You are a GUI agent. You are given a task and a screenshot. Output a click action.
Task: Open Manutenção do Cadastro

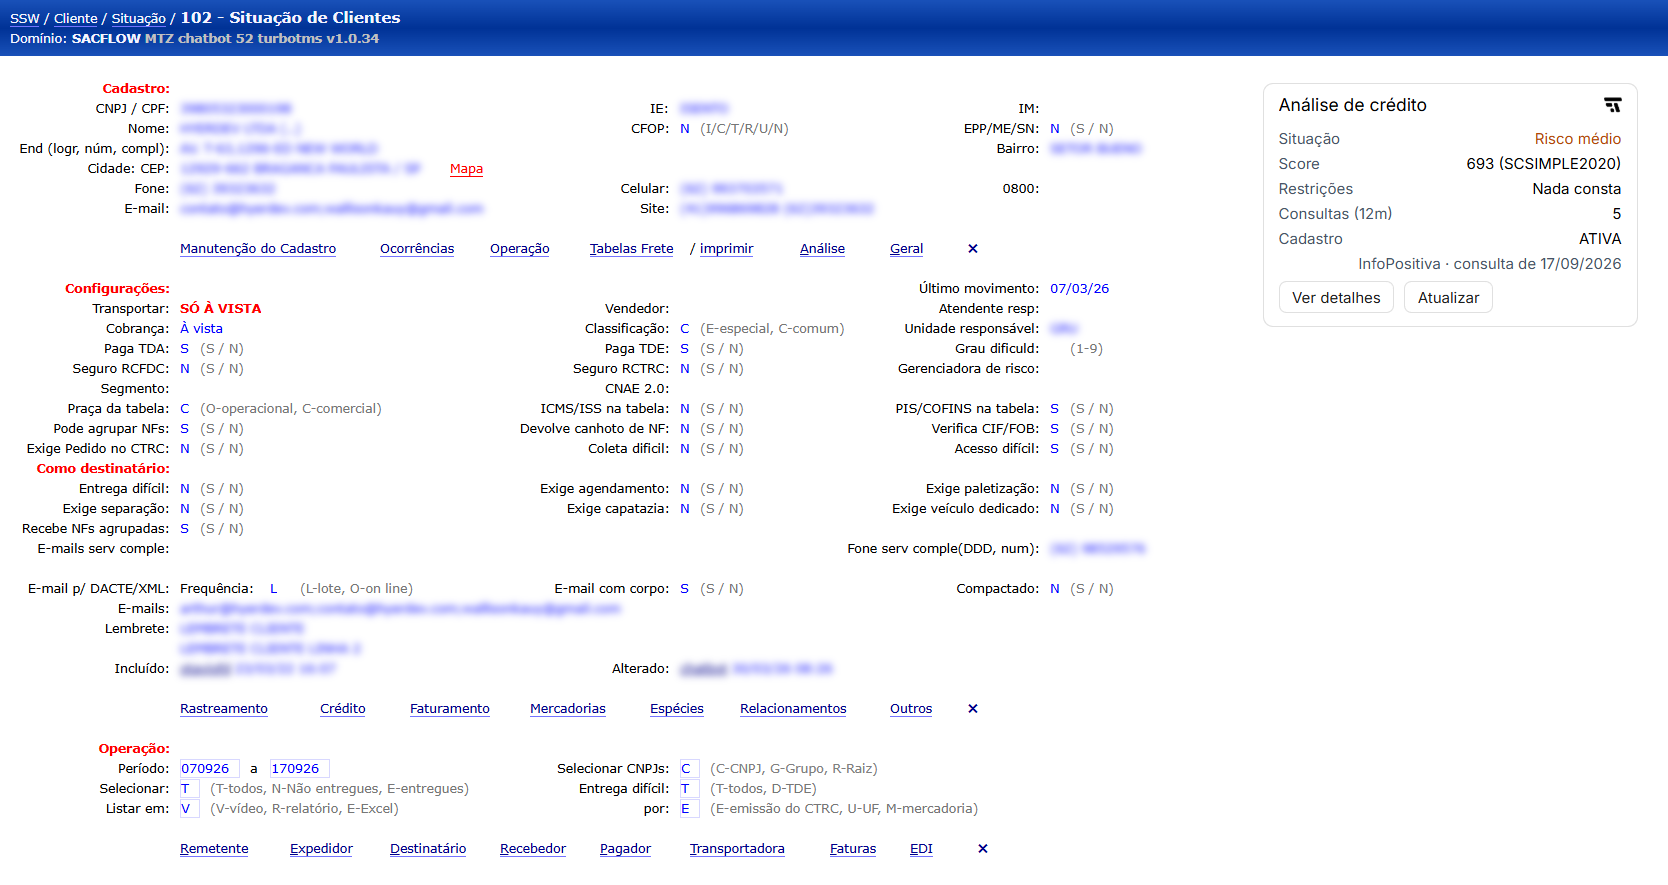click(258, 249)
